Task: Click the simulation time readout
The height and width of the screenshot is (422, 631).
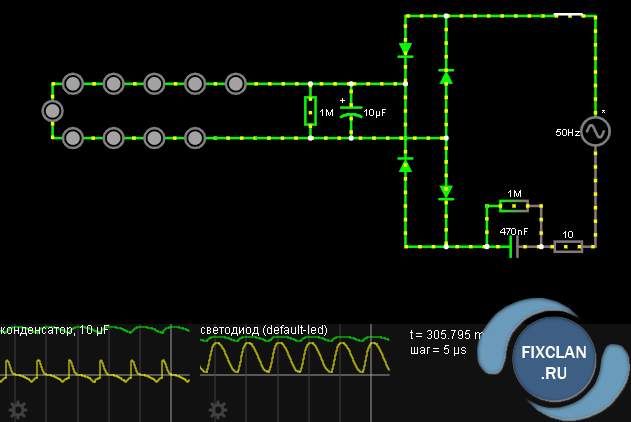Action: pyautogui.click(x=446, y=334)
